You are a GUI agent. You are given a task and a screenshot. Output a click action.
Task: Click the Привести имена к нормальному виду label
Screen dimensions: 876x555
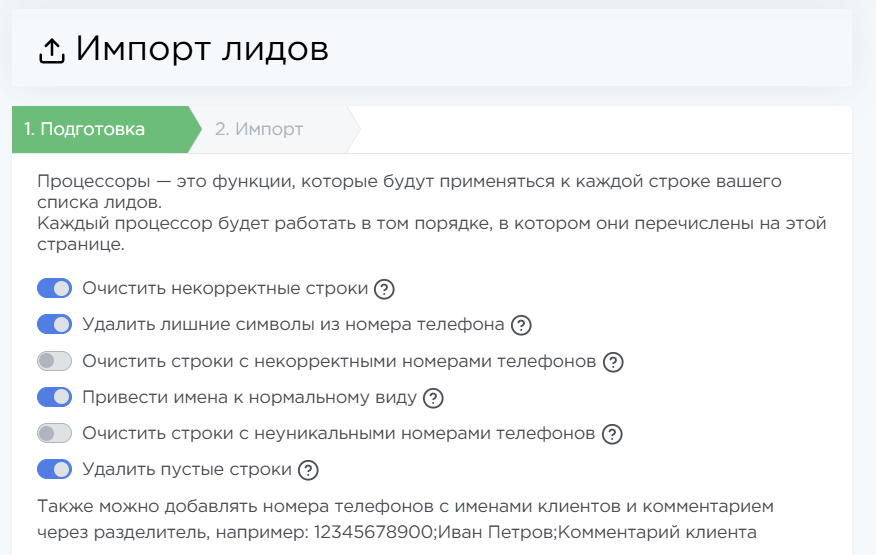click(x=249, y=397)
